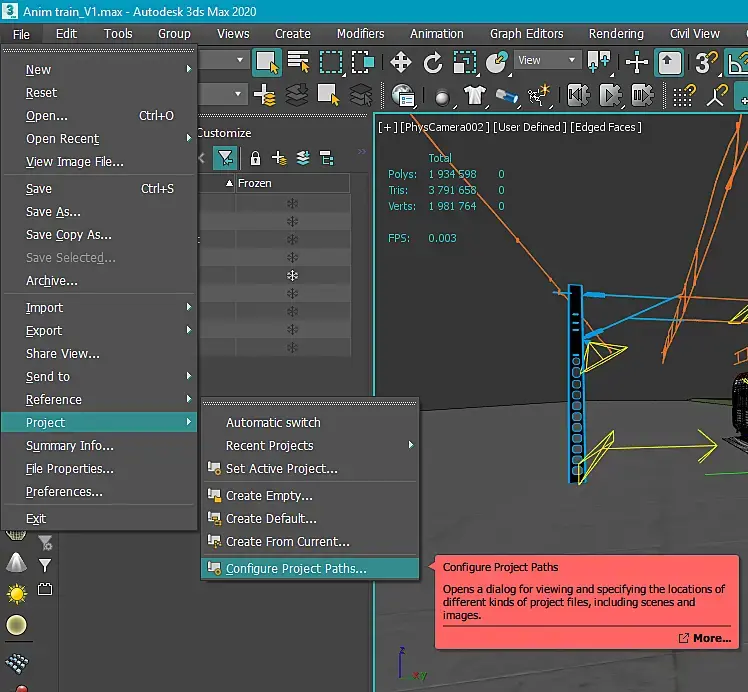Open the View coordinate system dropdown
The image size is (748, 692).
[548, 60]
